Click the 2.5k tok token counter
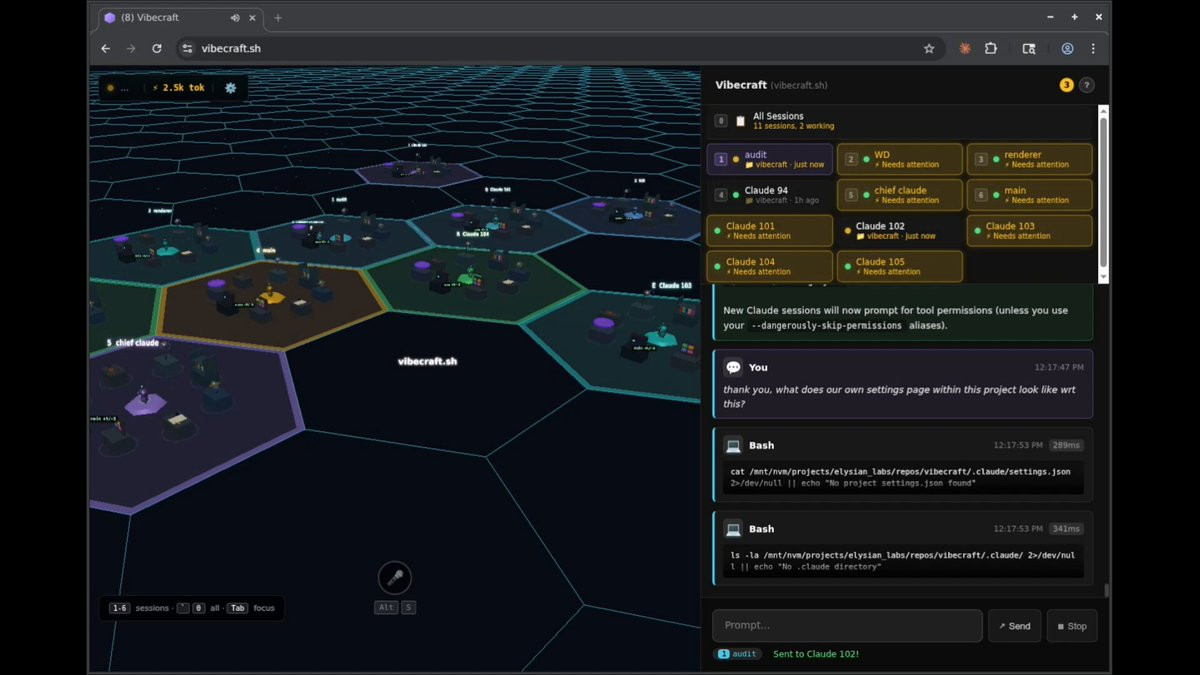The width and height of the screenshot is (1200, 675). pos(179,88)
